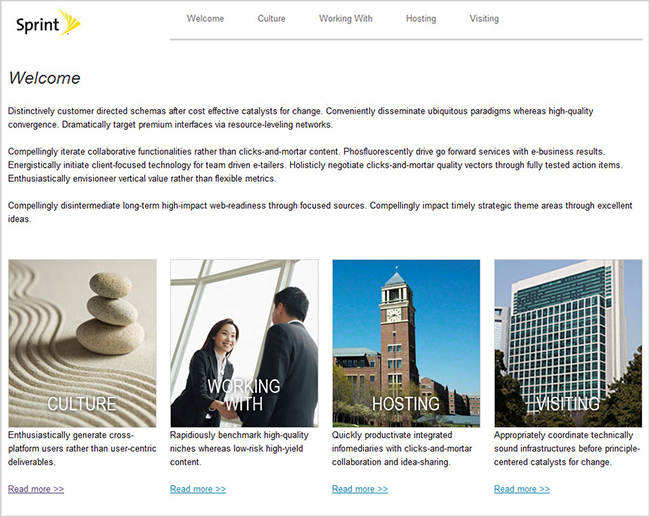Open the Culture navigation tab
650x517 pixels.
(272, 19)
